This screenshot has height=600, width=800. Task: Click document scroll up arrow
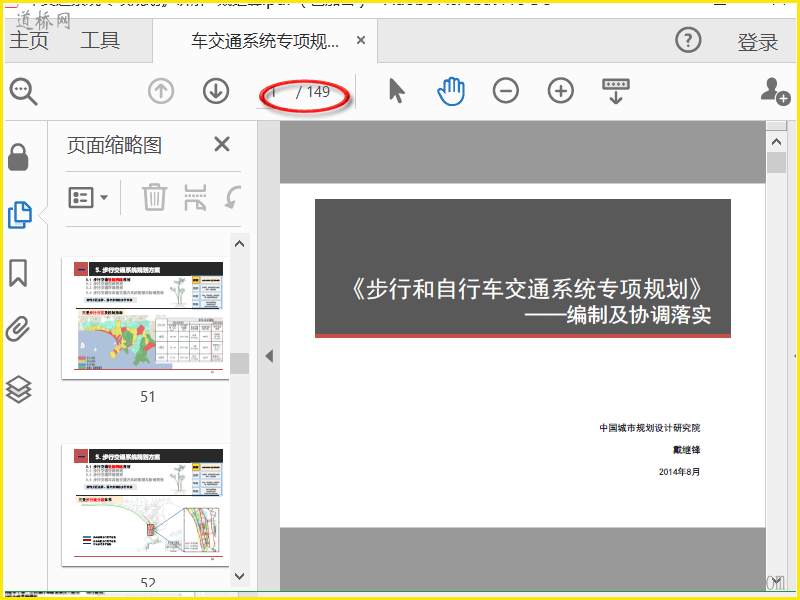[x=777, y=142]
